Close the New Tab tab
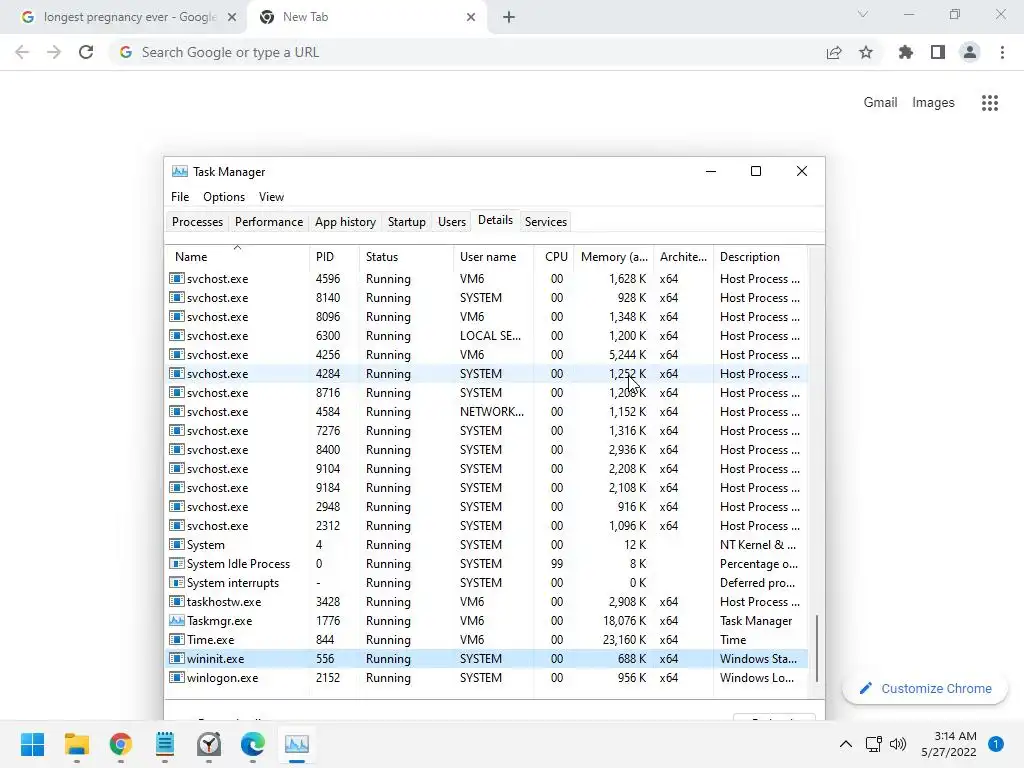The width and height of the screenshot is (1024, 768). tap(471, 17)
